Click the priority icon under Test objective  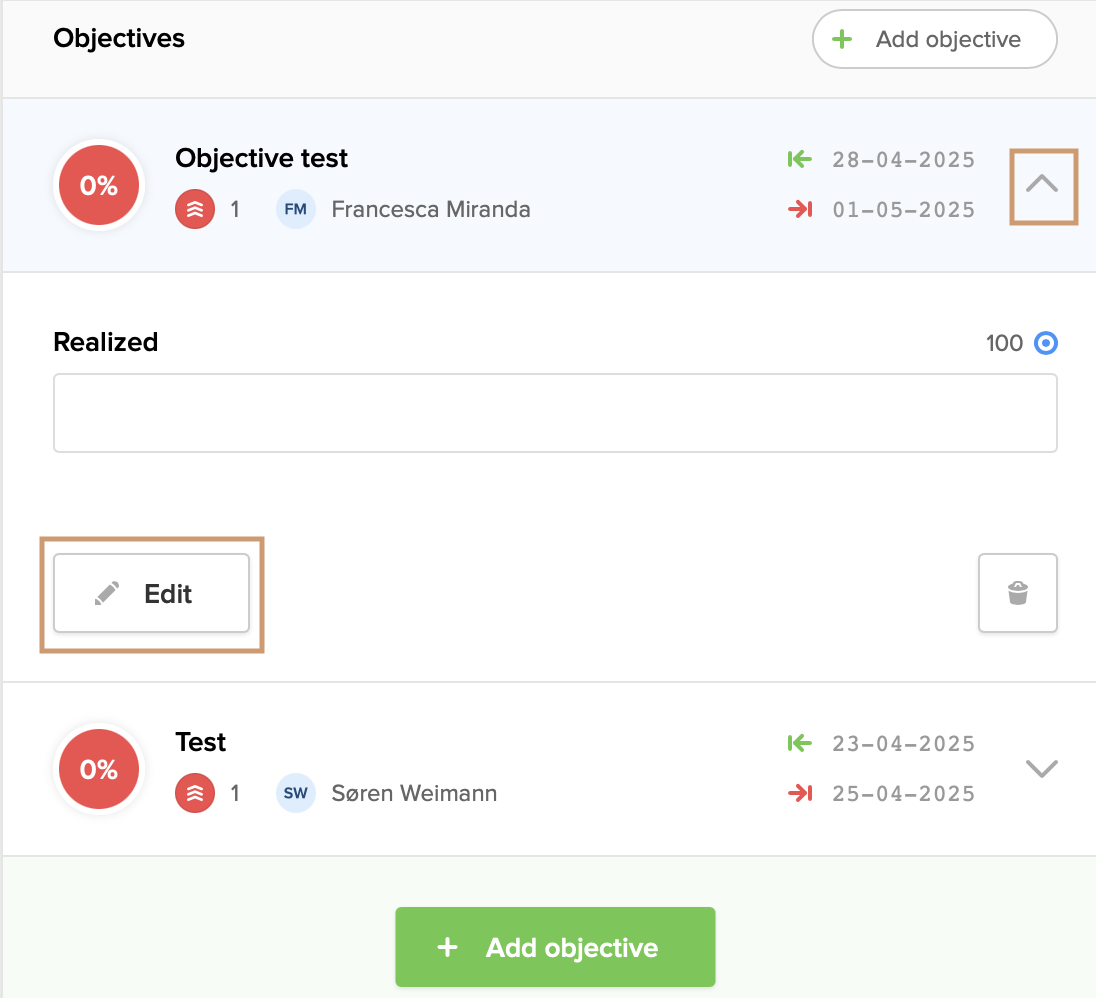(195, 794)
